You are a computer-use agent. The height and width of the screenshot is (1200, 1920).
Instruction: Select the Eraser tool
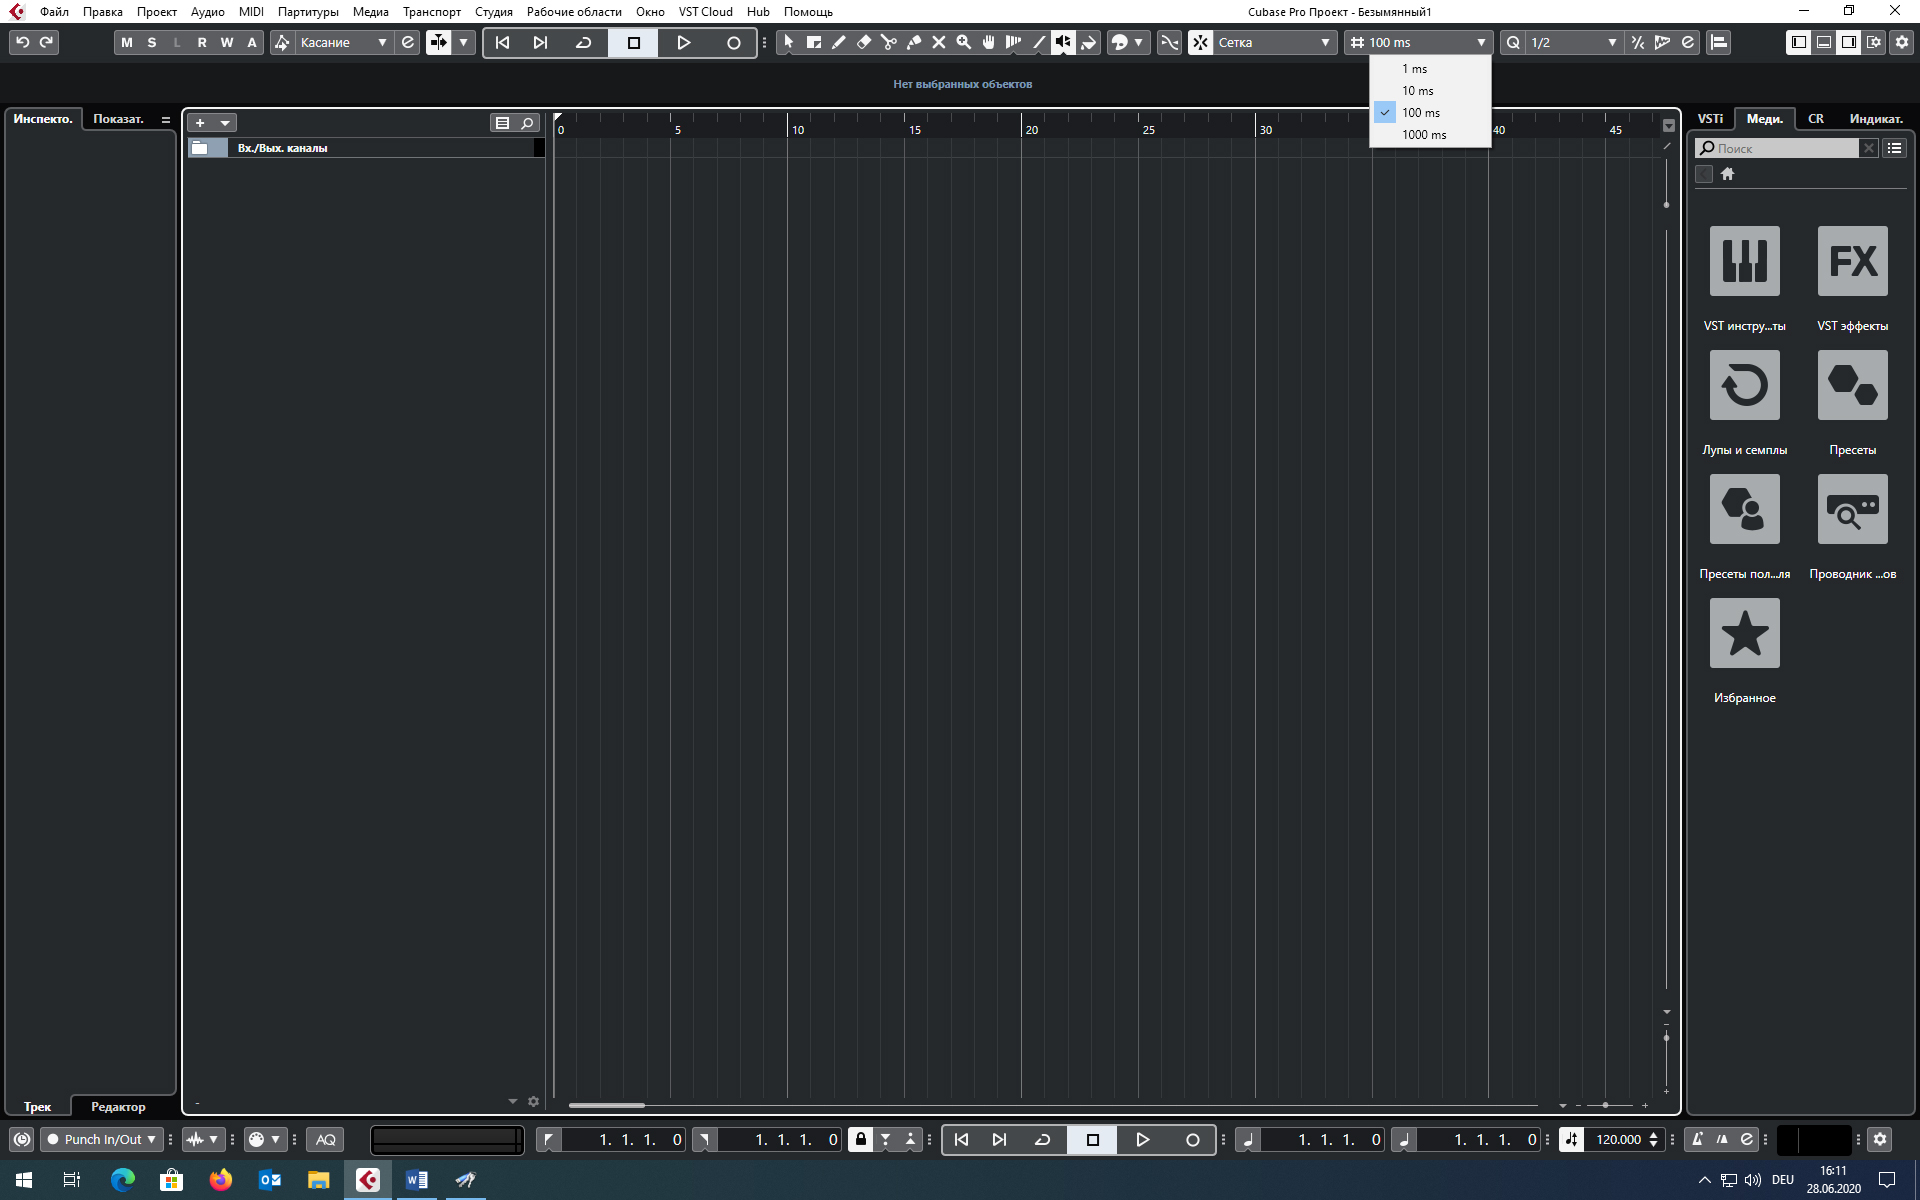tap(864, 42)
